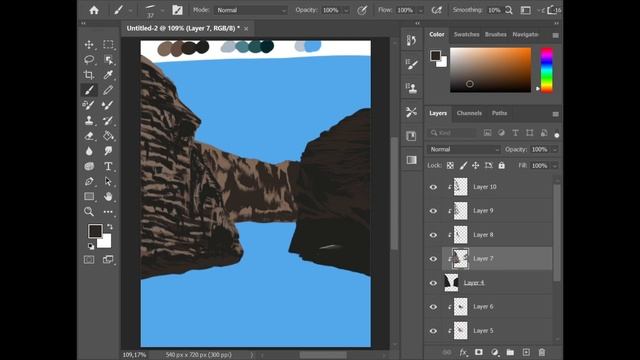The image size is (640, 360).
Task: Open layer styles fx button
Action: click(x=463, y=352)
